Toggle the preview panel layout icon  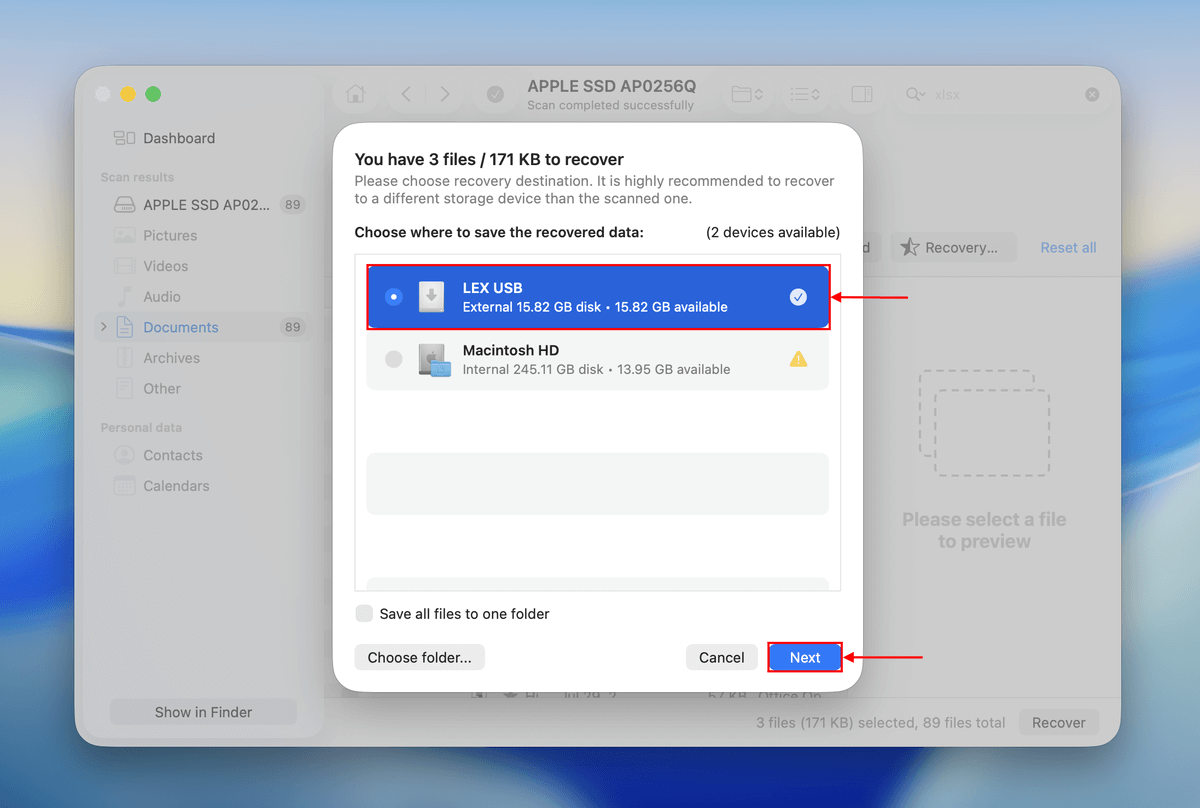(861, 93)
